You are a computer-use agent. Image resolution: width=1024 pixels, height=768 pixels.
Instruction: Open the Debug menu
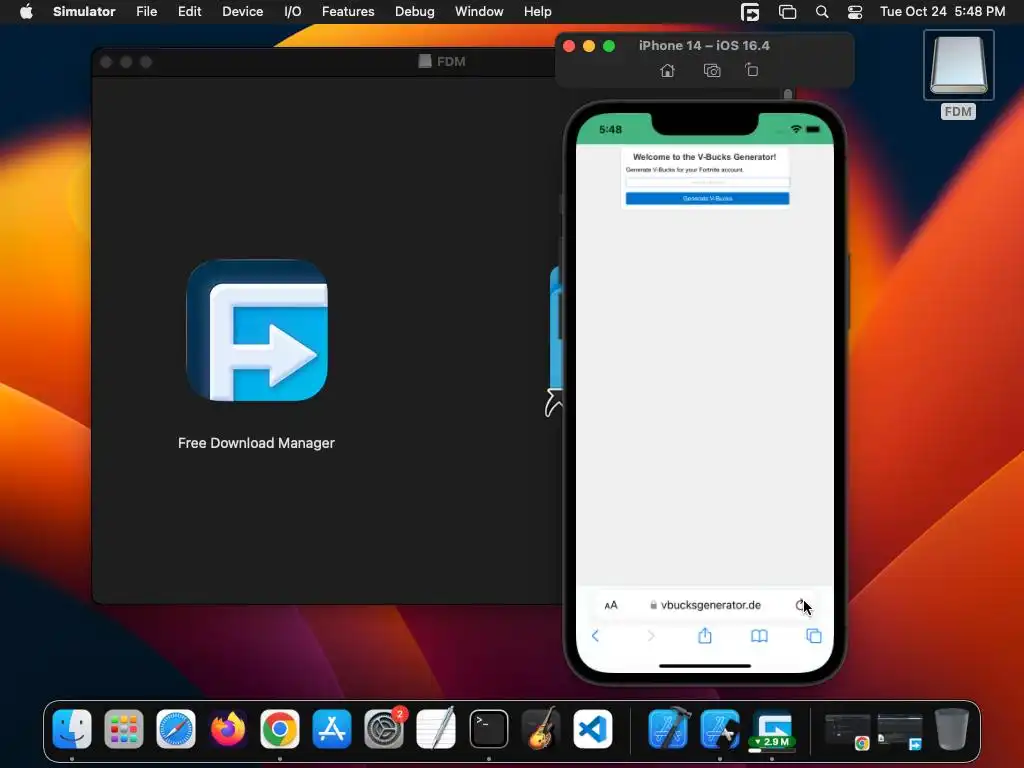[x=415, y=12]
